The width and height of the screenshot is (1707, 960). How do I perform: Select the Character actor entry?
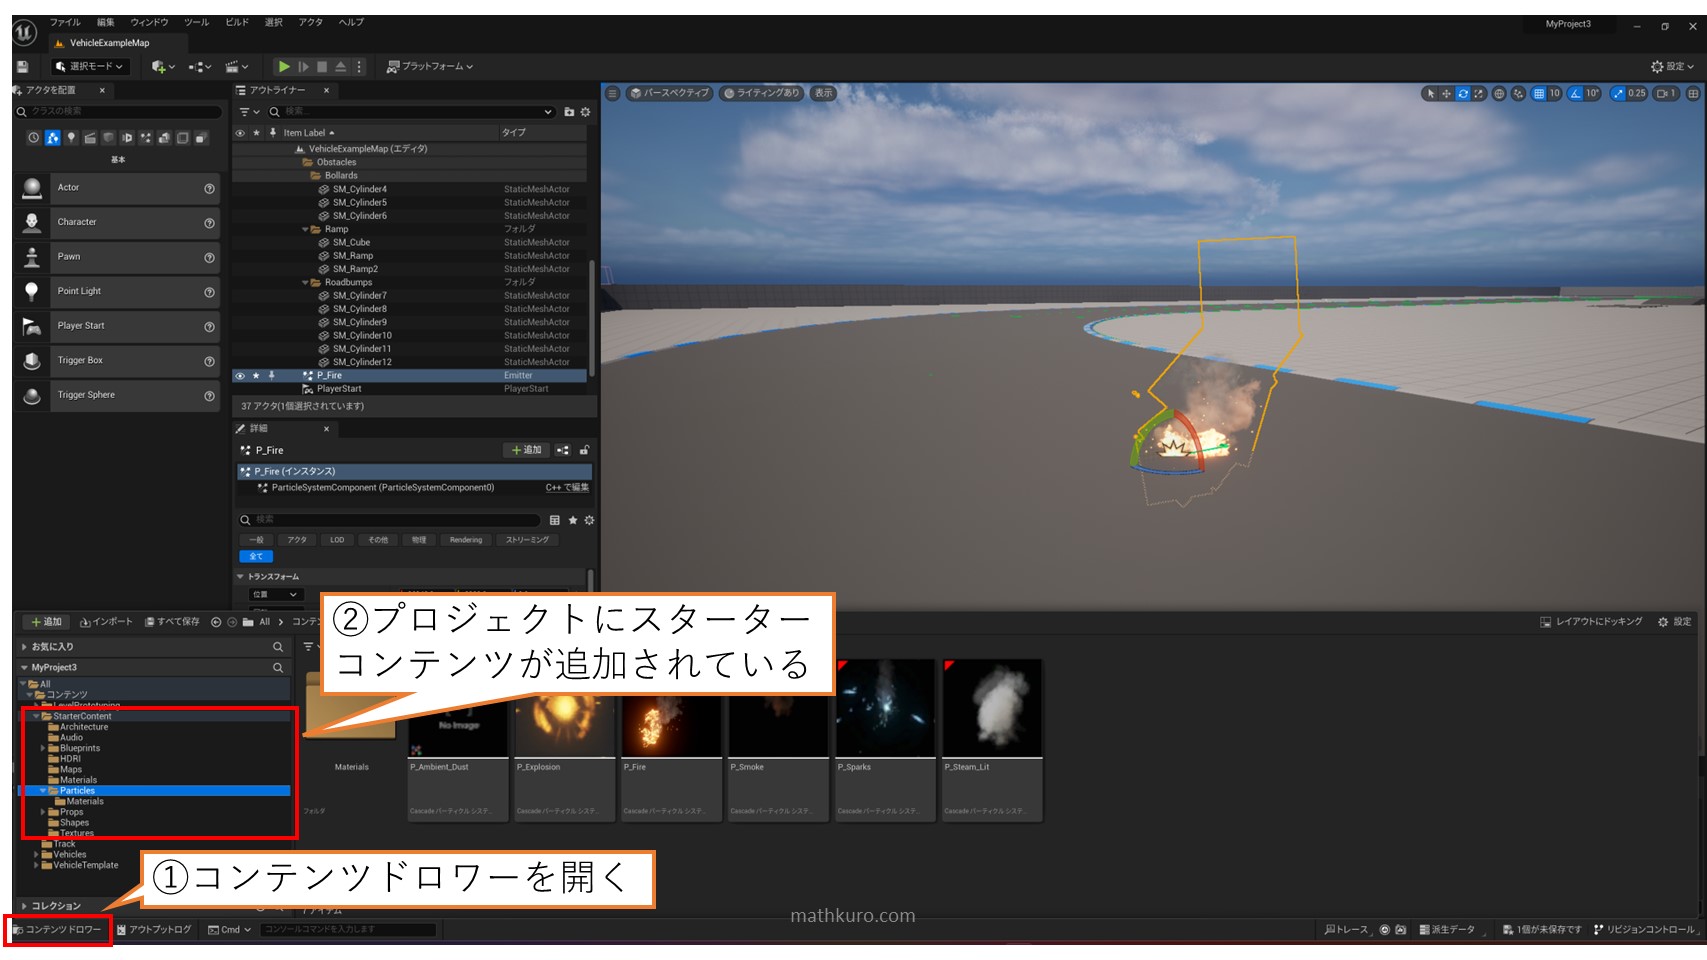pyautogui.click(x=118, y=222)
